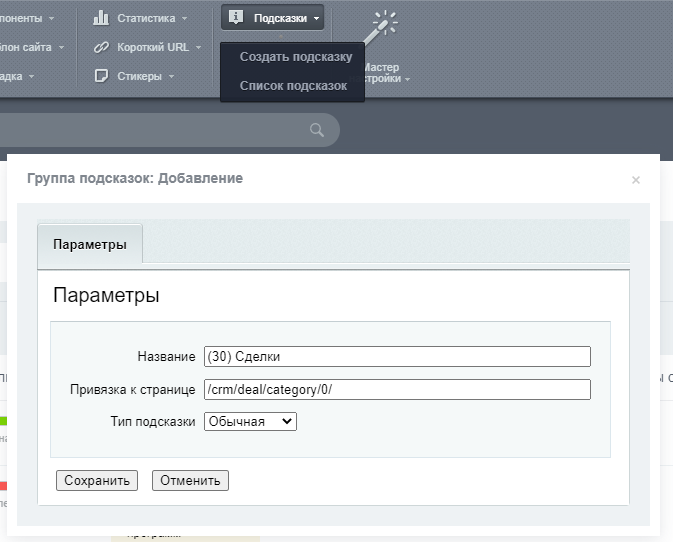
Task: Click the Отменить button
Action: click(190, 480)
